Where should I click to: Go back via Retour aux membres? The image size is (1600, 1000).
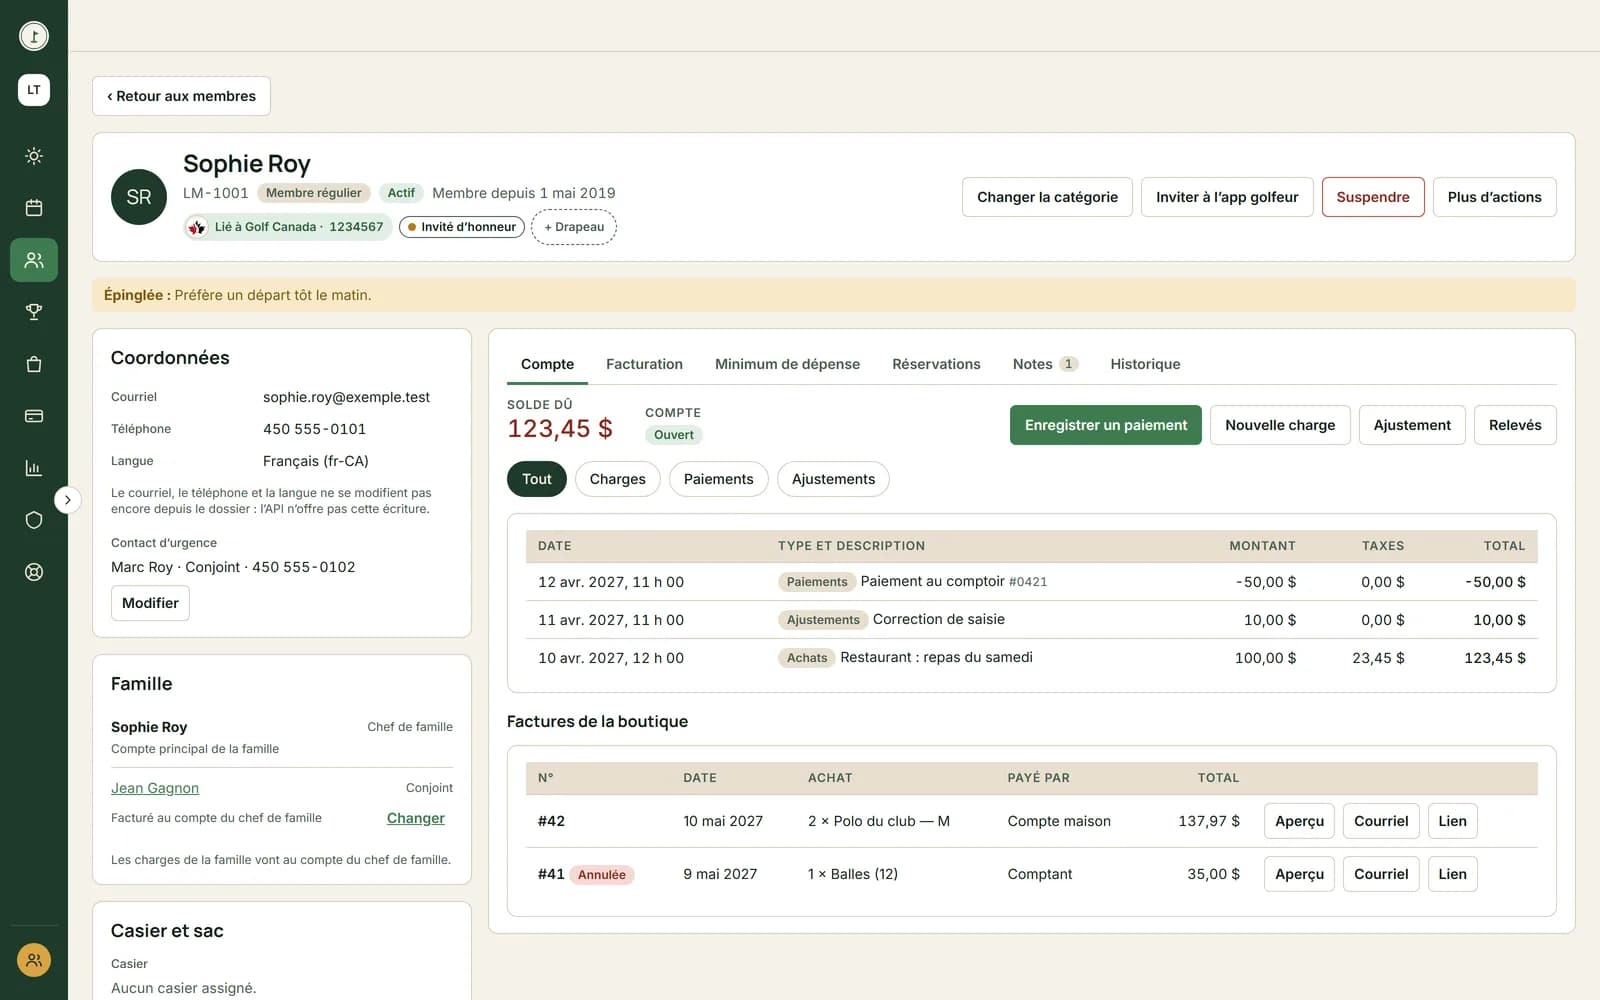point(181,96)
